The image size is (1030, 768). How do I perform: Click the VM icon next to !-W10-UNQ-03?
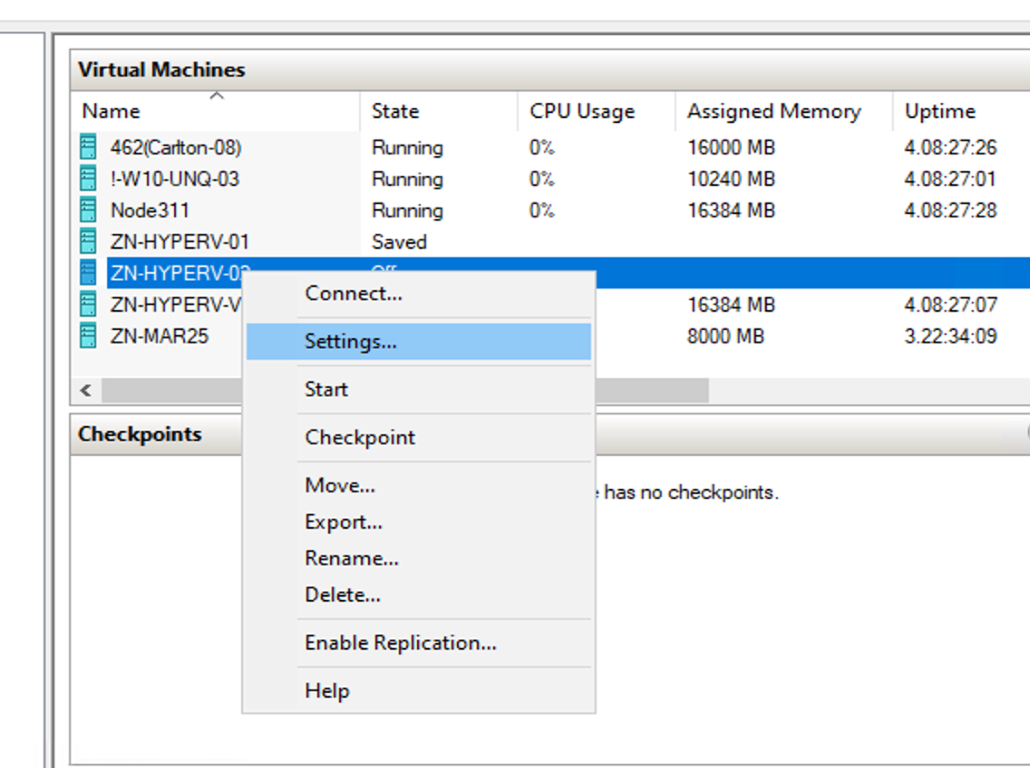point(89,179)
